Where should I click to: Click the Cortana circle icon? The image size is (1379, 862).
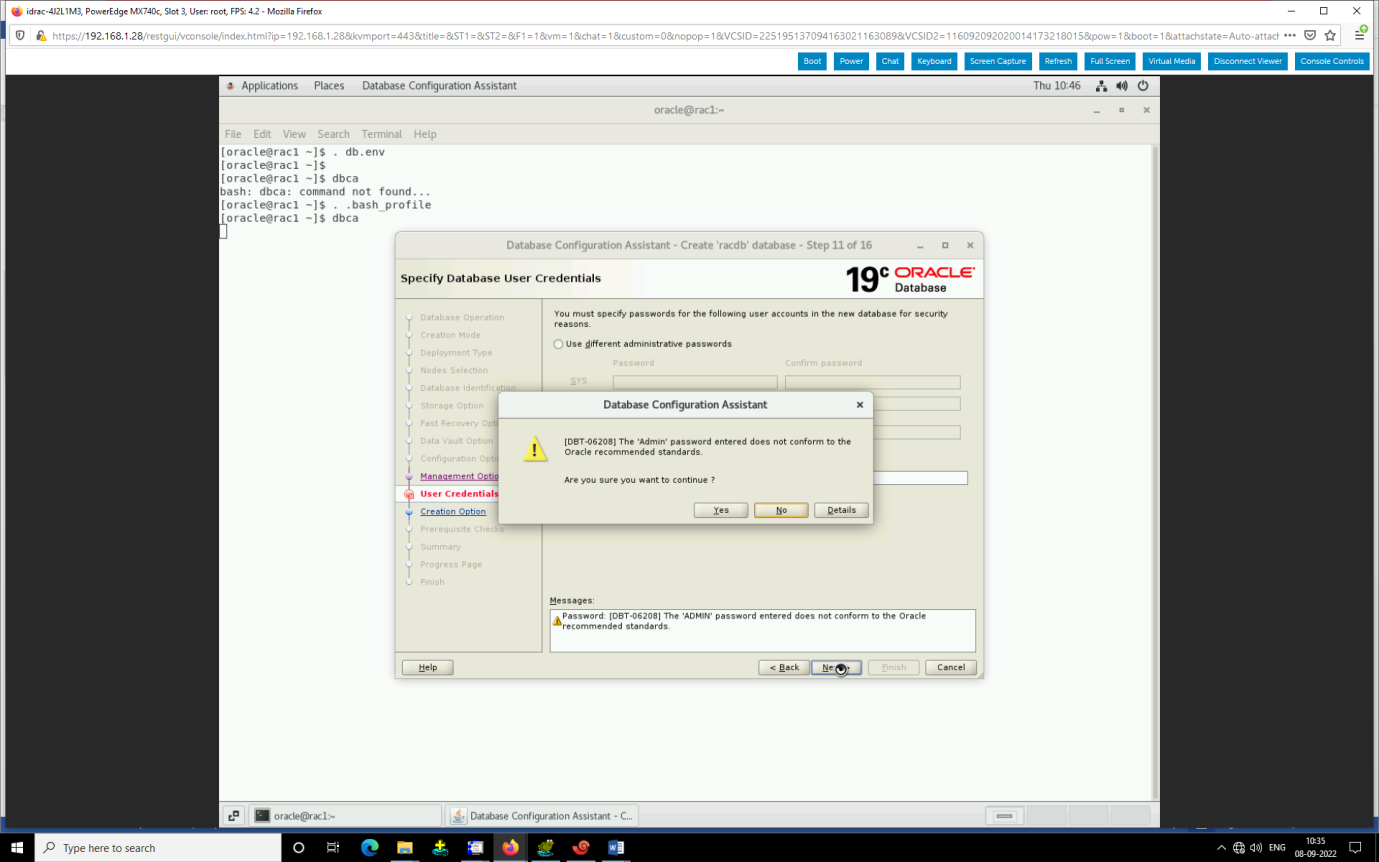click(298, 848)
